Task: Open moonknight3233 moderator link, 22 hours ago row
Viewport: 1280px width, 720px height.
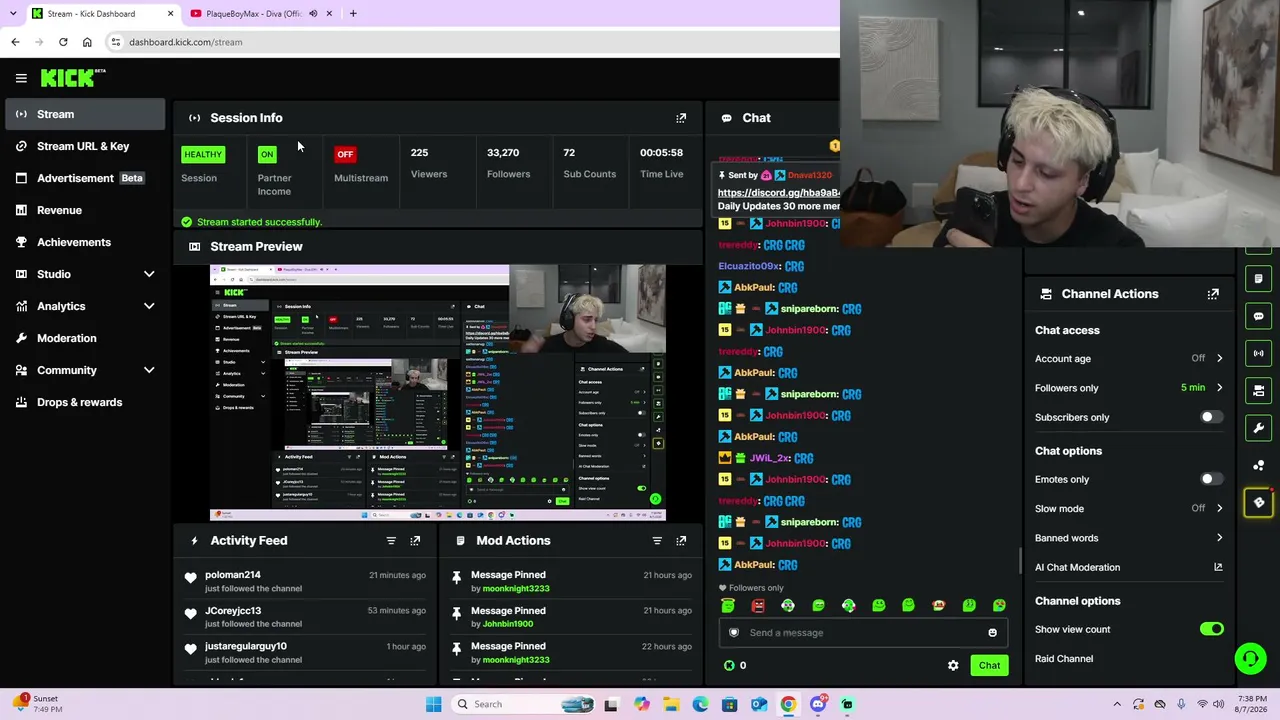Action: pyautogui.click(x=516, y=660)
